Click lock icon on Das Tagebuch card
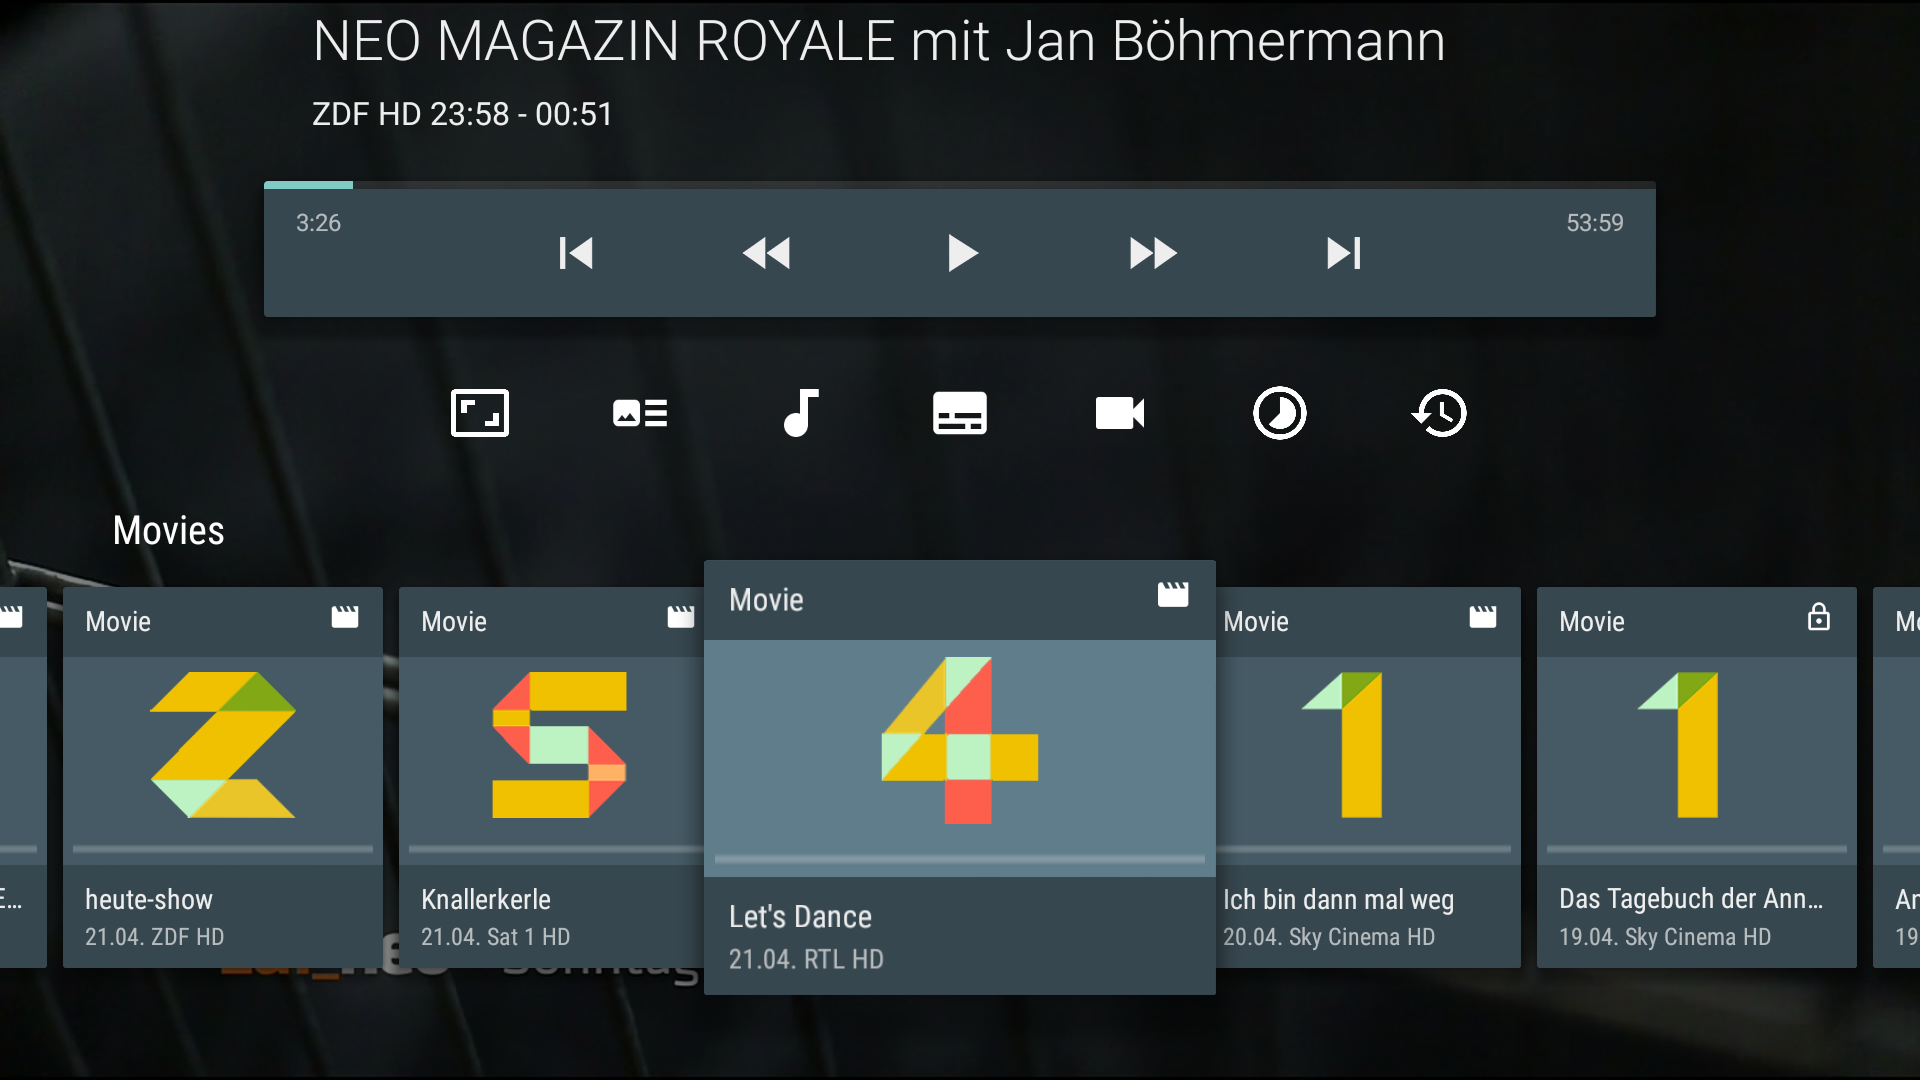 pos(1819,618)
